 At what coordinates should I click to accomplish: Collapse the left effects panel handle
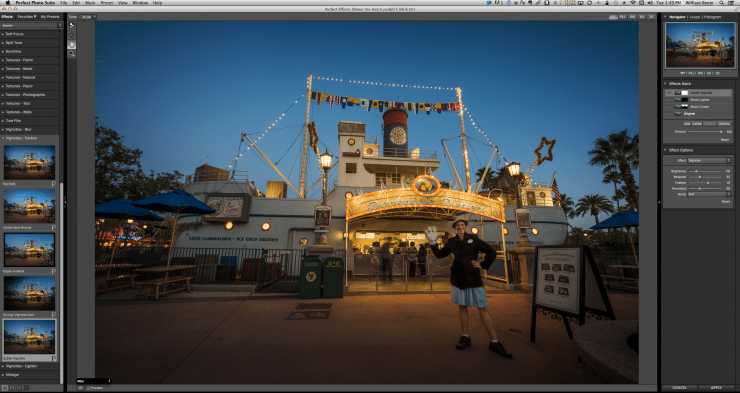[65, 202]
